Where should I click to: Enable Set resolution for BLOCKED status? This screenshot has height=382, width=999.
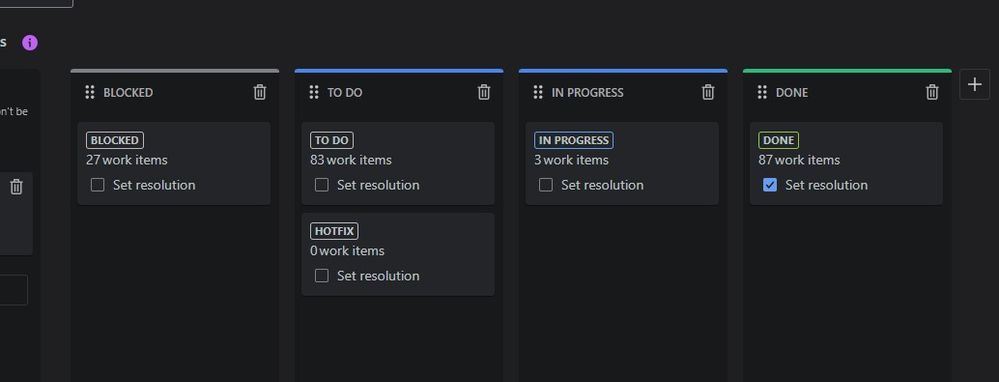click(97, 185)
